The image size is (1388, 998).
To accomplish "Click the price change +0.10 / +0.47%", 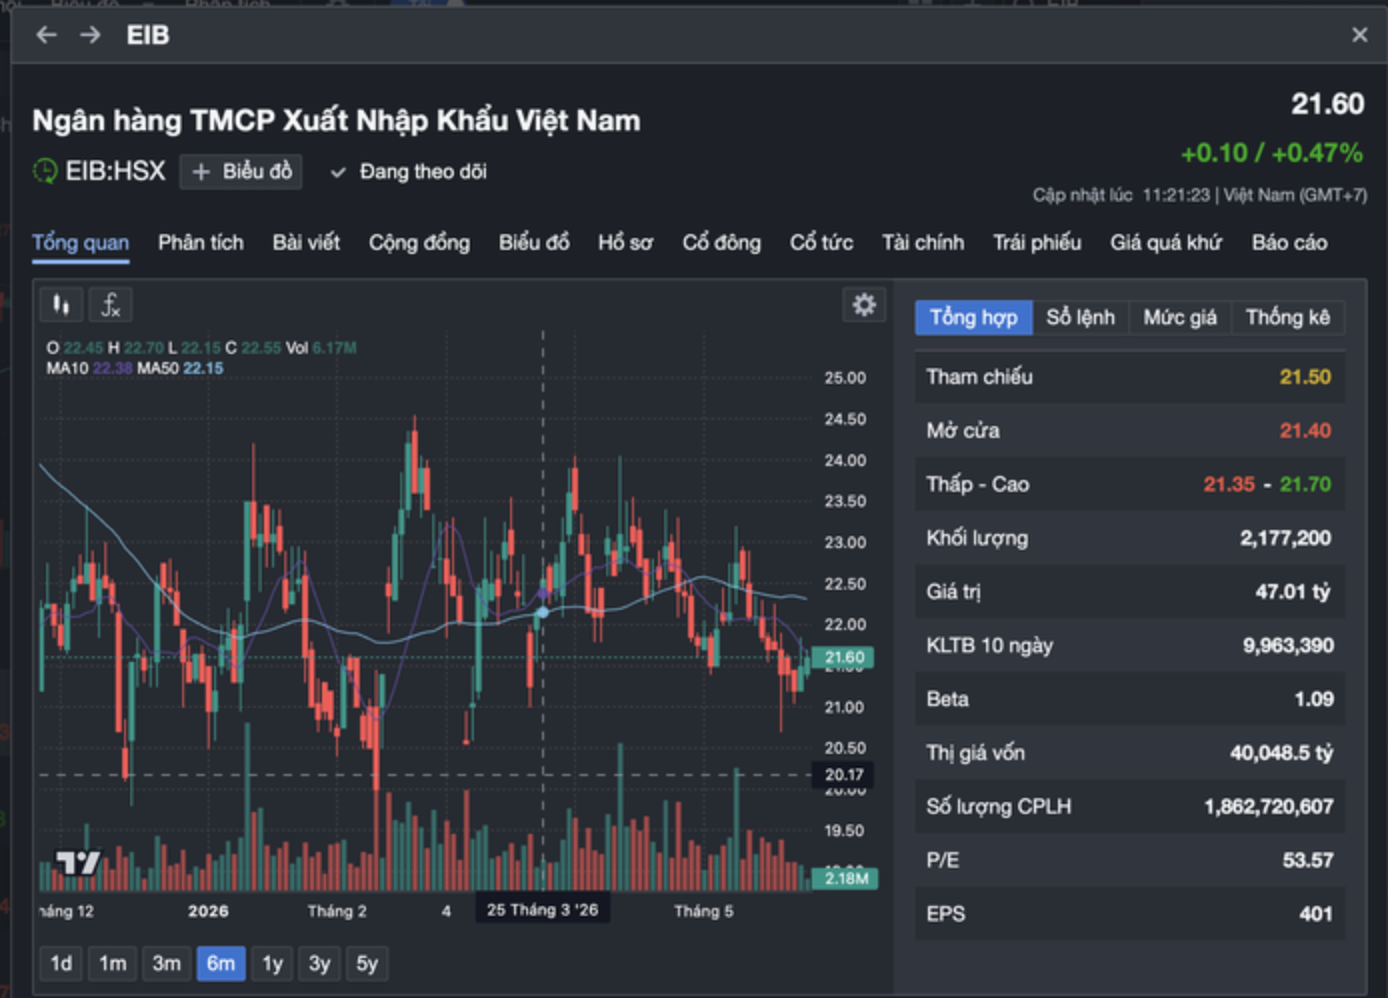I will tap(1272, 153).
